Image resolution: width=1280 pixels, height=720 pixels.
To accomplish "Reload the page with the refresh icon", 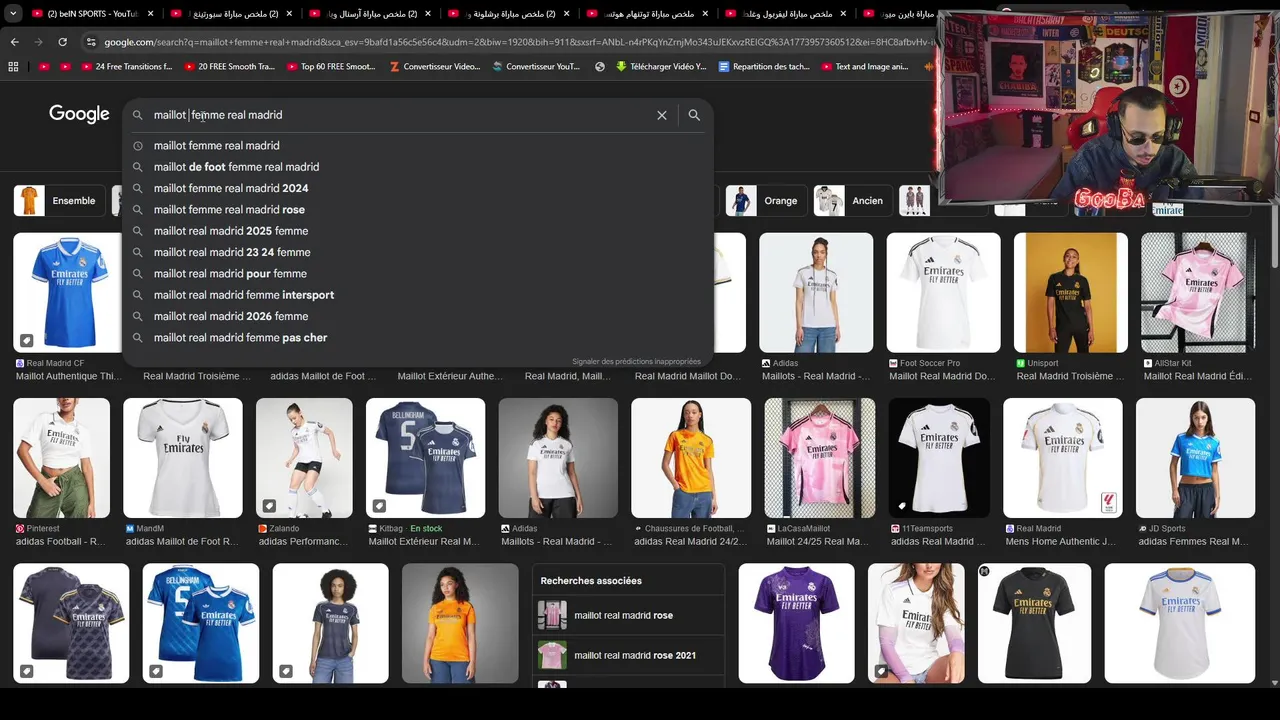I will (62, 42).
